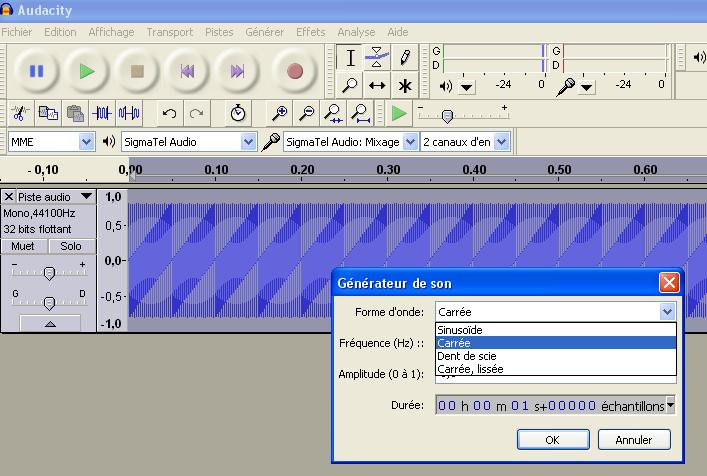Select the Draw pencil tool
The width and height of the screenshot is (707, 476).
click(x=404, y=58)
